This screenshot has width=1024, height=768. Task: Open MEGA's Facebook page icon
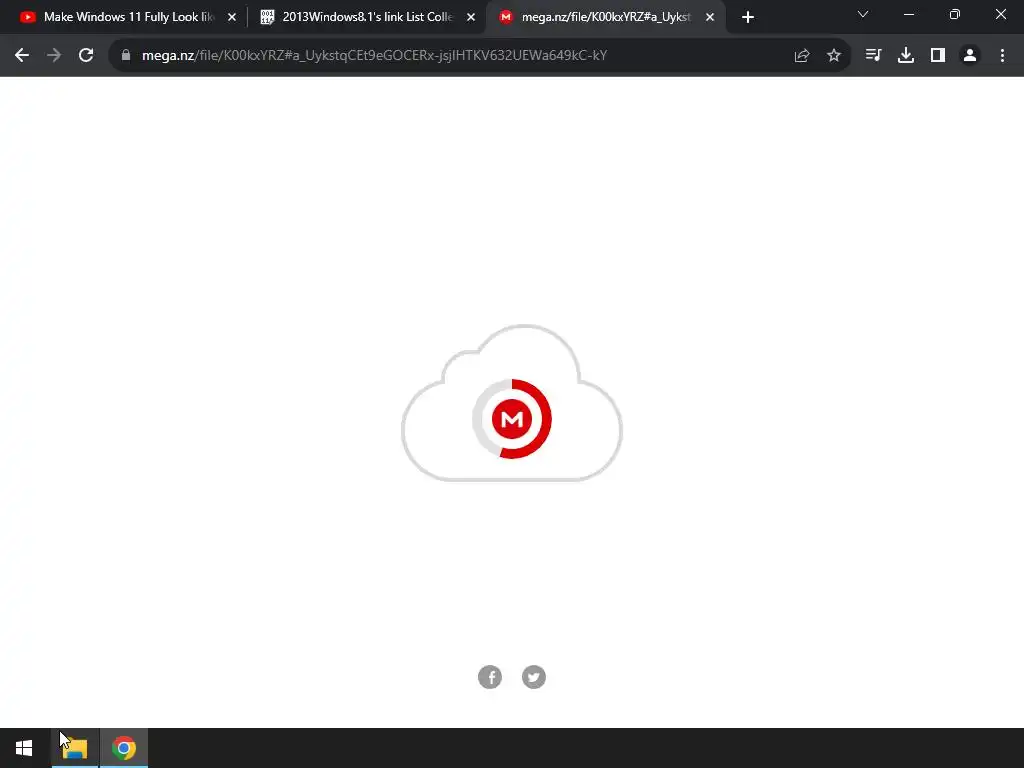pyautogui.click(x=490, y=677)
